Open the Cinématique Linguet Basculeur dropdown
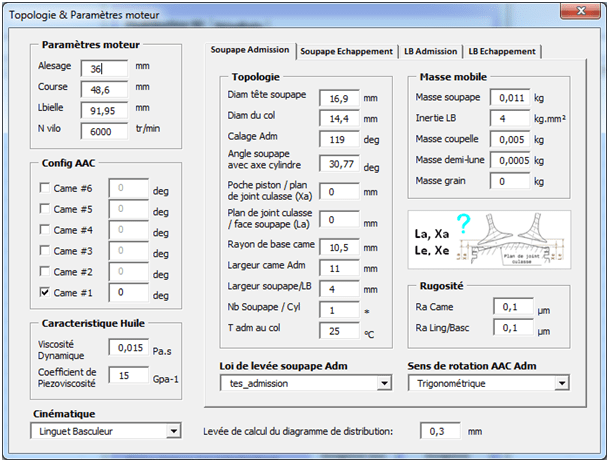This screenshot has height=462, width=609. click(173, 430)
